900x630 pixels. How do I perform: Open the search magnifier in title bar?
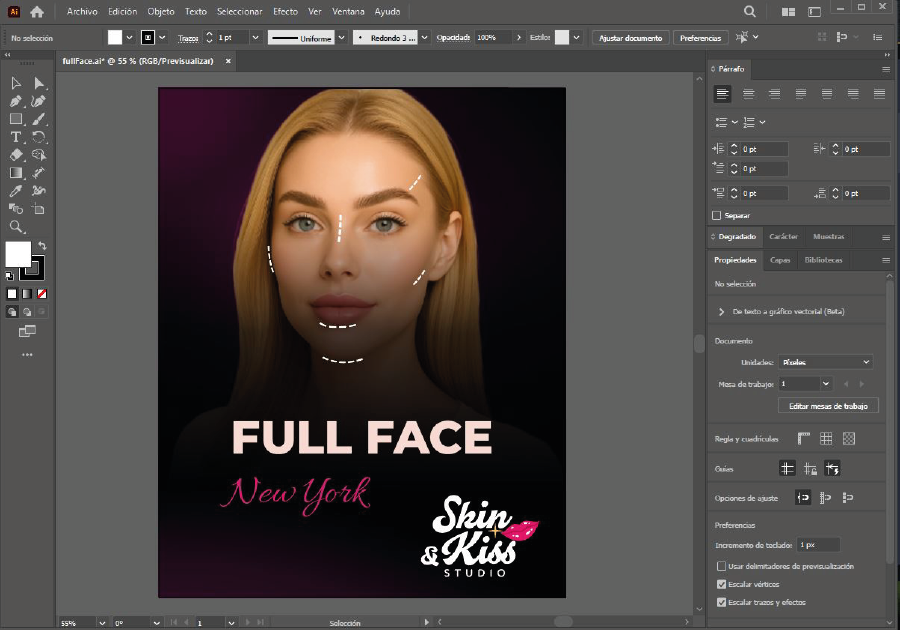(750, 11)
